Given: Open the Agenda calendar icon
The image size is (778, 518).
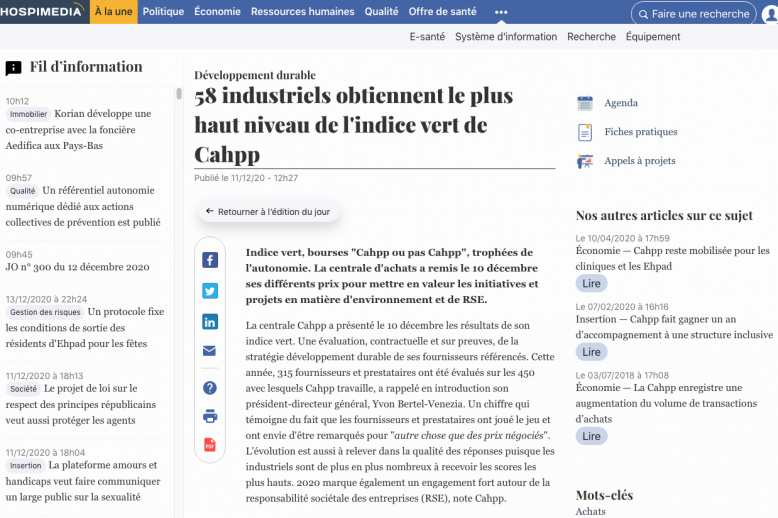Looking at the screenshot, I should (x=585, y=103).
